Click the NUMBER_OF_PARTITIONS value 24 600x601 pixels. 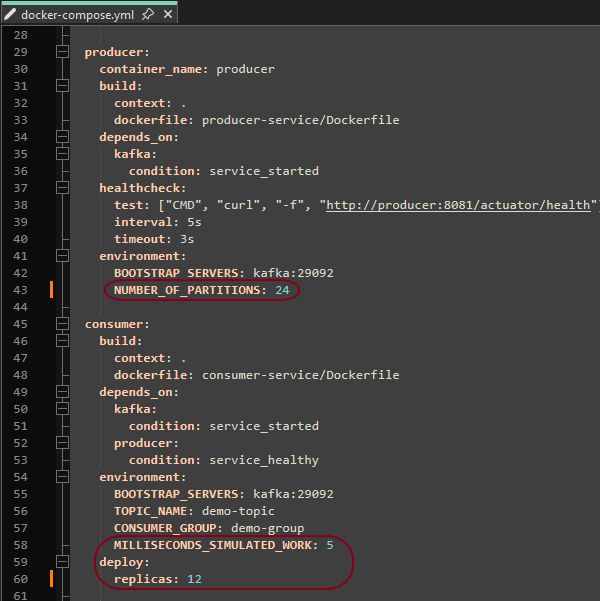pyautogui.click(x=282, y=290)
